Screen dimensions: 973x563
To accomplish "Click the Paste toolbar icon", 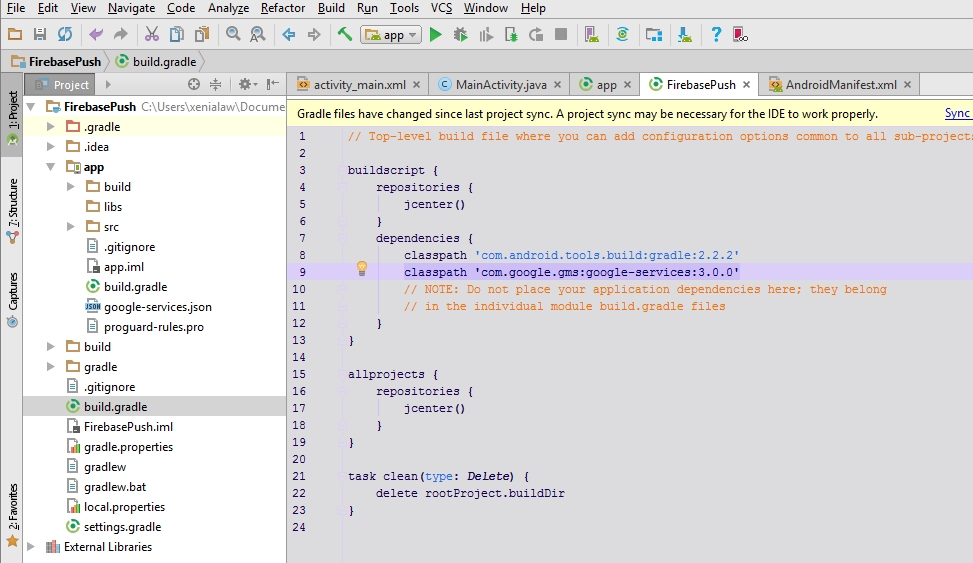I will 202,35.
